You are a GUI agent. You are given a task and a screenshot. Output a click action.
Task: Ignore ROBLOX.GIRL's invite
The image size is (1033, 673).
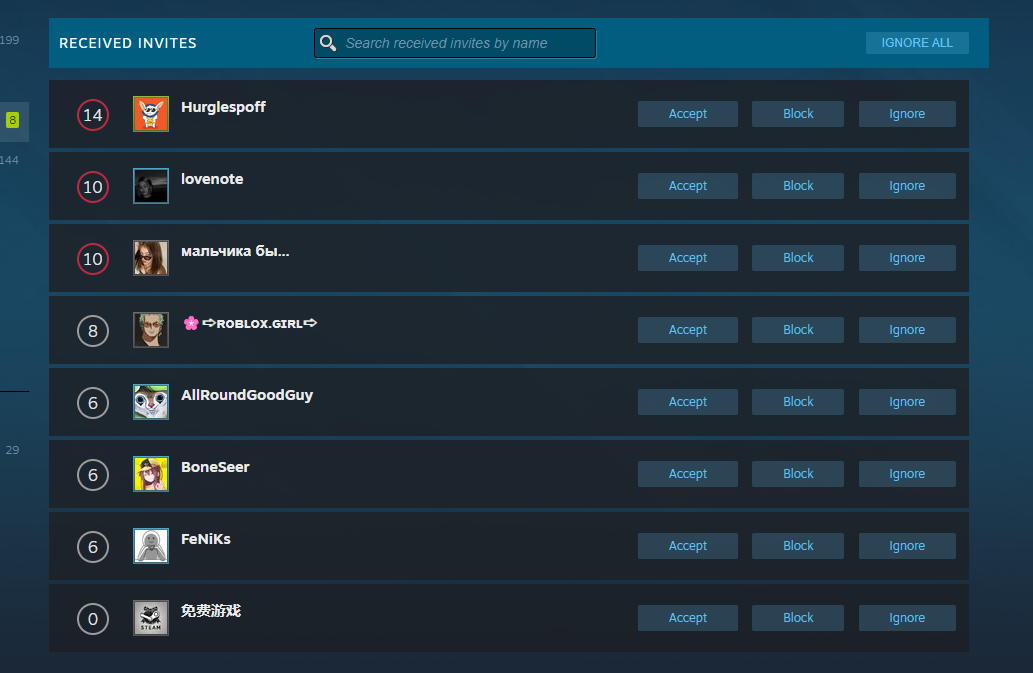pos(907,330)
